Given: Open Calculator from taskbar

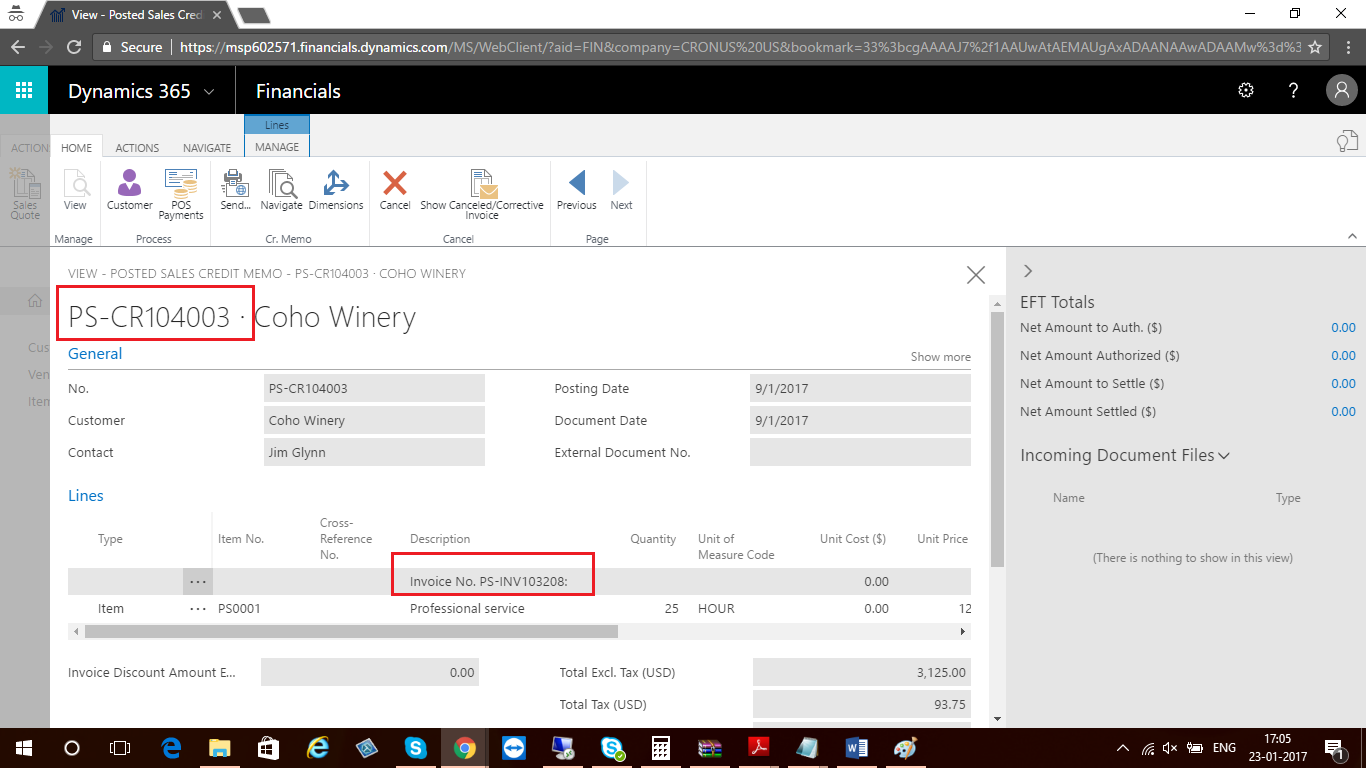Looking at the screenshot, I should [x=660, y=747].
